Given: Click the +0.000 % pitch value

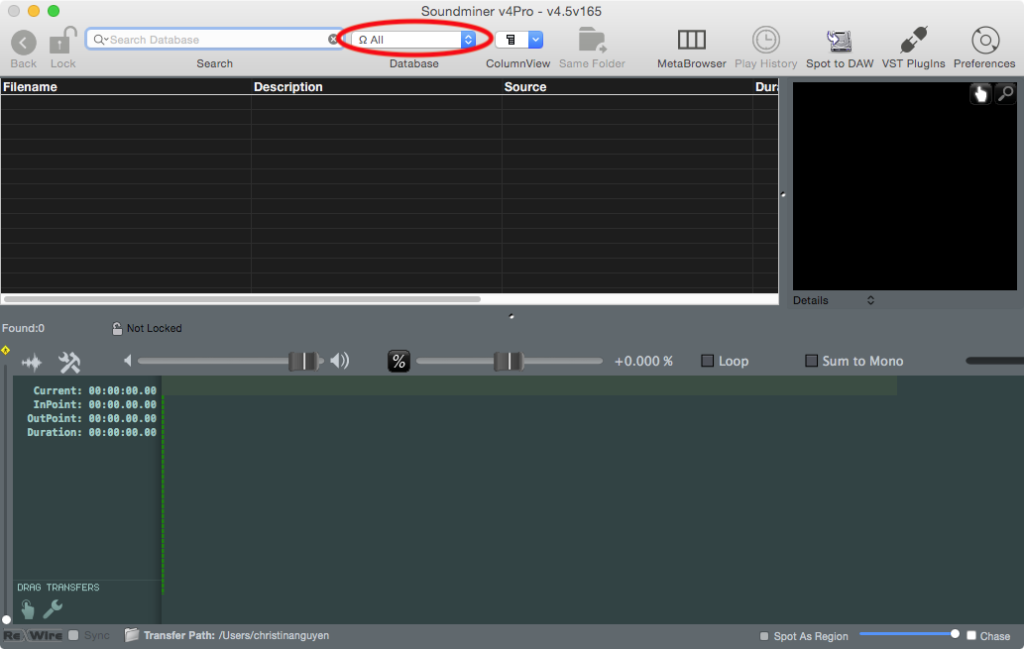Looking at the screenshot, I should tap(643, 361).
